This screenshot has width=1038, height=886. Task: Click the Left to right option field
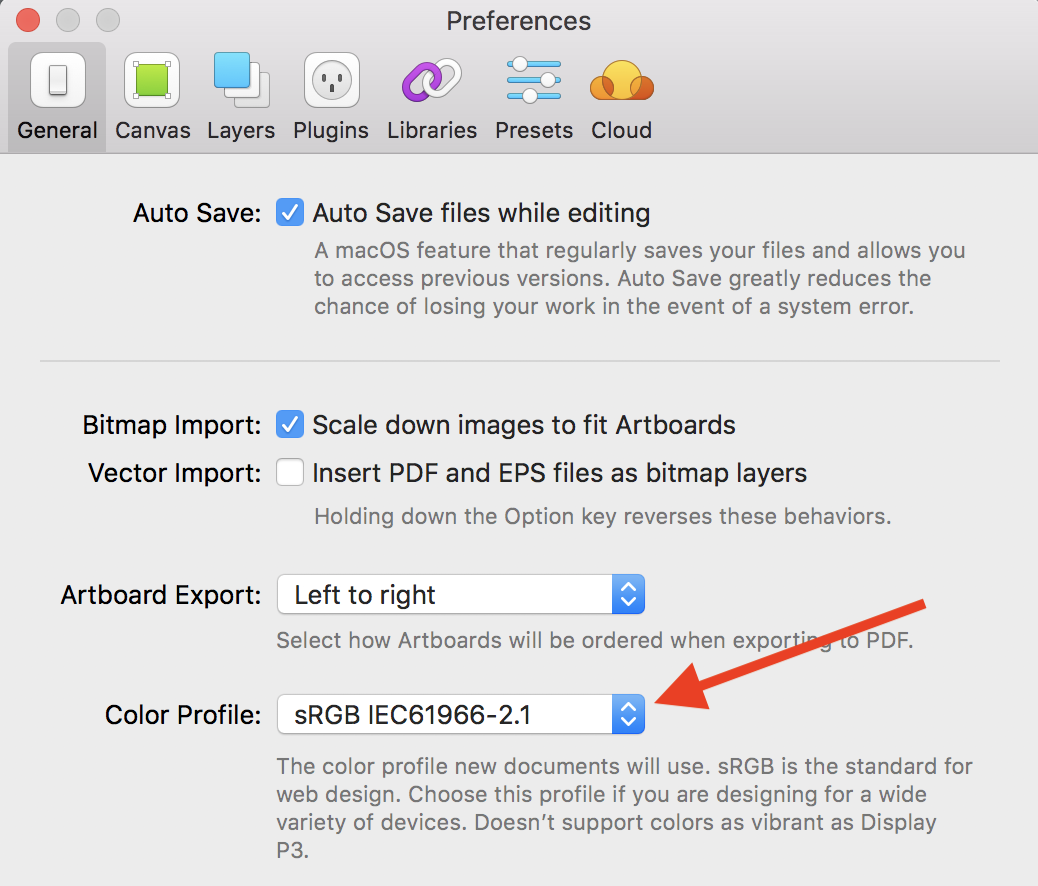click(440, 594)
